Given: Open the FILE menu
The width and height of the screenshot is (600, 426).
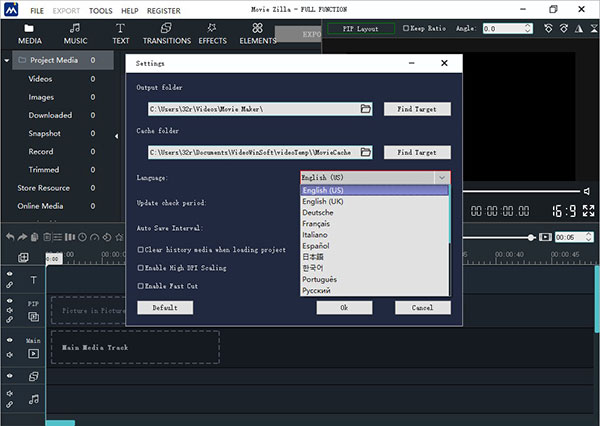Looking at the screenshot, I should pos(36,10).
